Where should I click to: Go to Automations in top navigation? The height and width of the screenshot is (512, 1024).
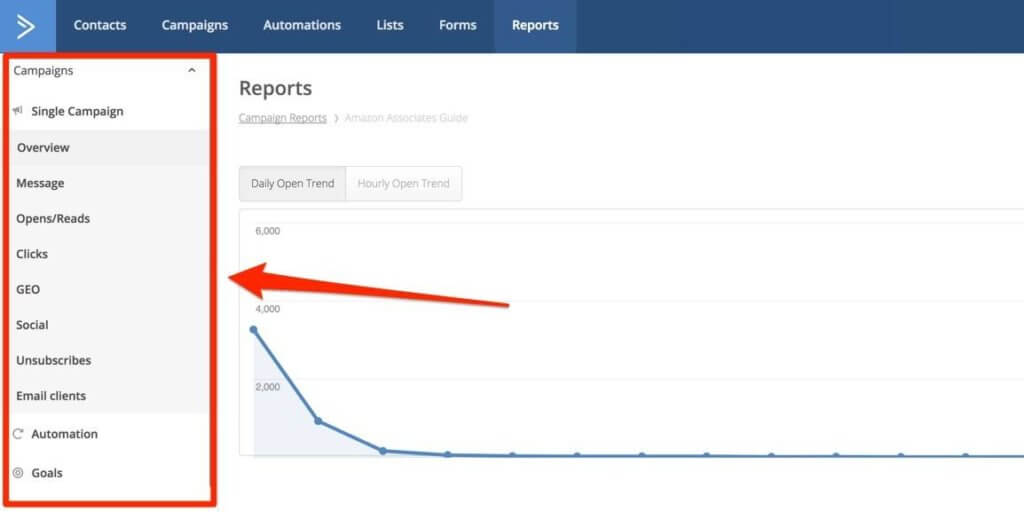click(x=302, y=25)
